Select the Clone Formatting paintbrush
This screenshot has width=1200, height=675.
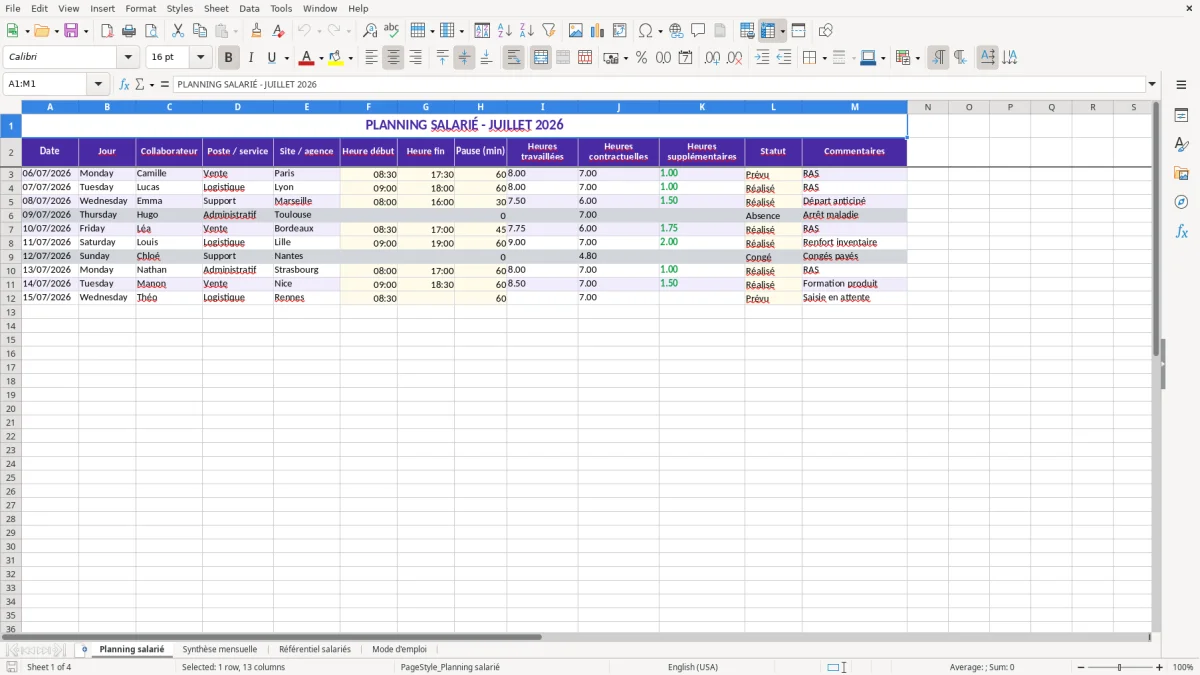(x=257, y=31)
